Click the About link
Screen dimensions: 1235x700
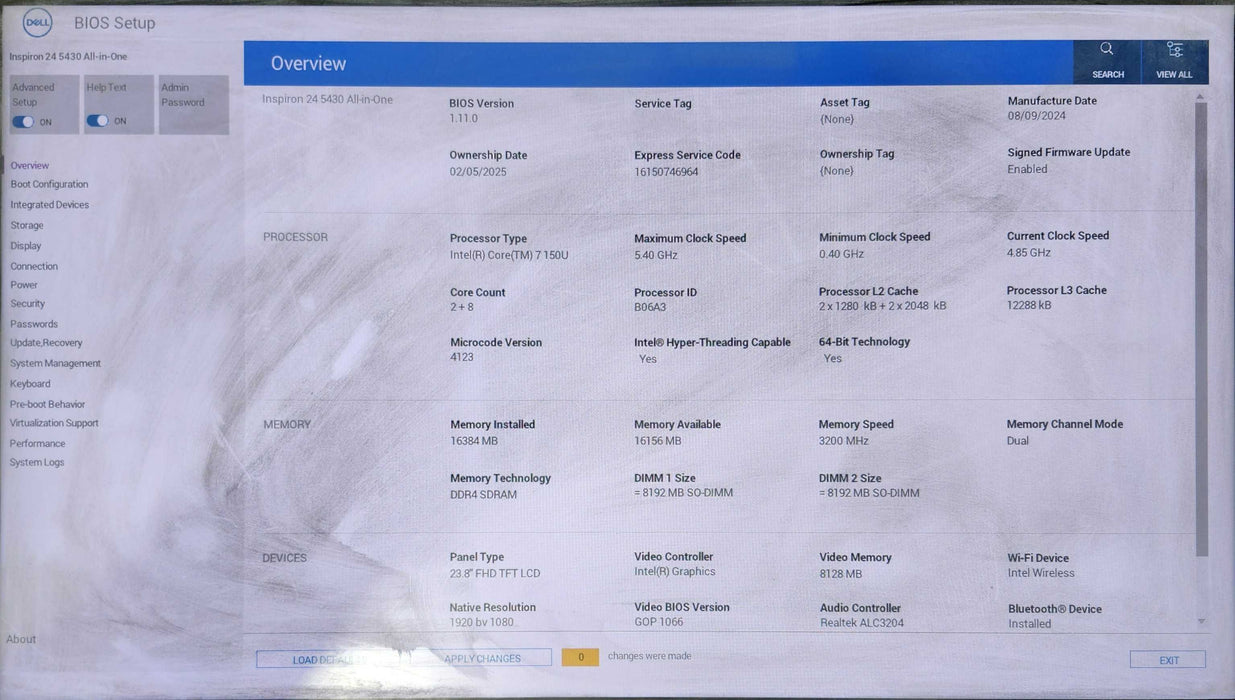(x=21, y=638)
